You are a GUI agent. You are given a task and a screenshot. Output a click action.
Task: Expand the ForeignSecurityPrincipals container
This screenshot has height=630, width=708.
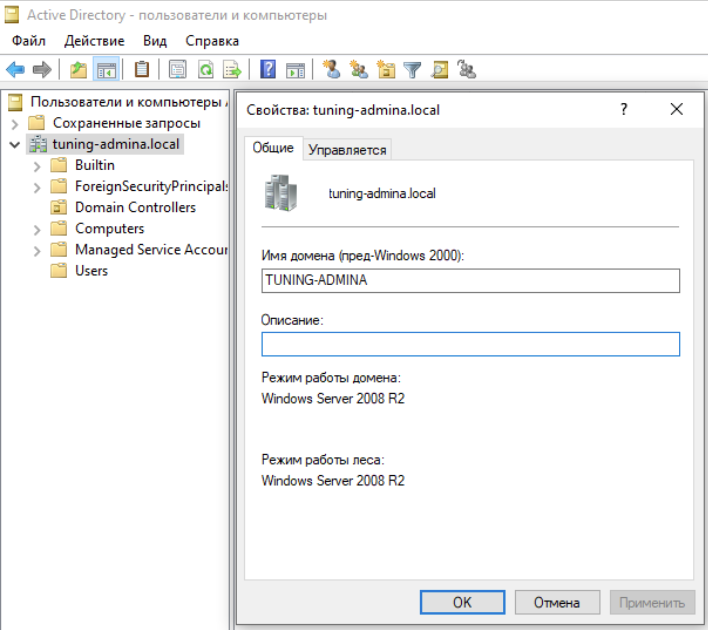[x=37, y=187]
